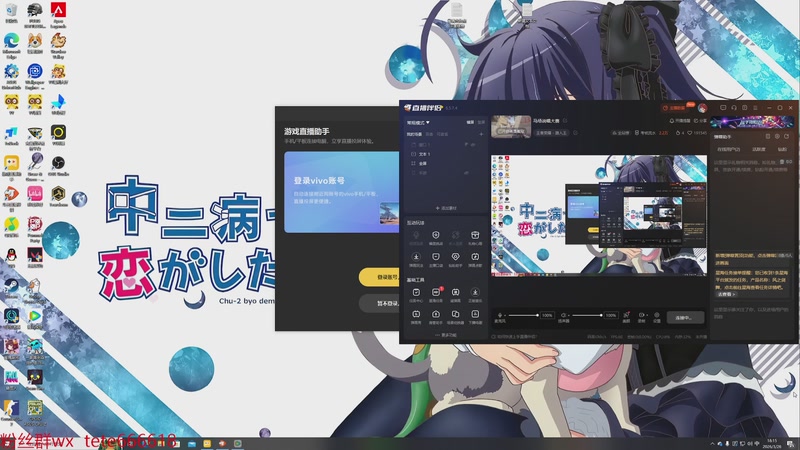Open the 画质 quality icon beside volume controls
The height and width of the screenshot is (450, 800).
(x=627, y=315)
